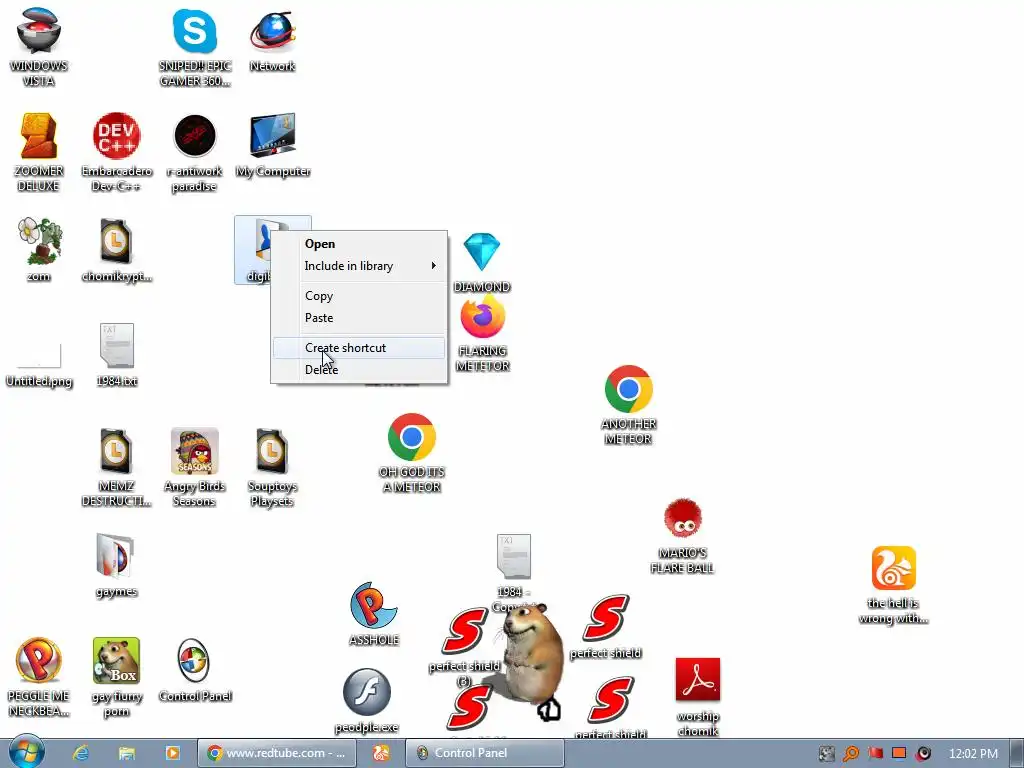The image size is (1024, 768).
Task: Open the media player taskbar icon
Action: click(x=172, y=753)
